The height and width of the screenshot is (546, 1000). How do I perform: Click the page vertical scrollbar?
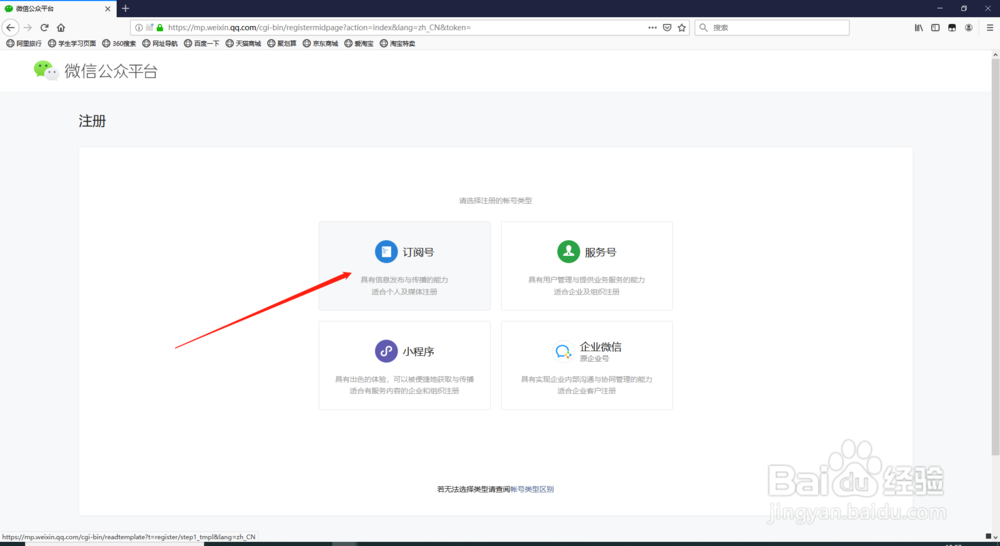[x=995, y=257]
